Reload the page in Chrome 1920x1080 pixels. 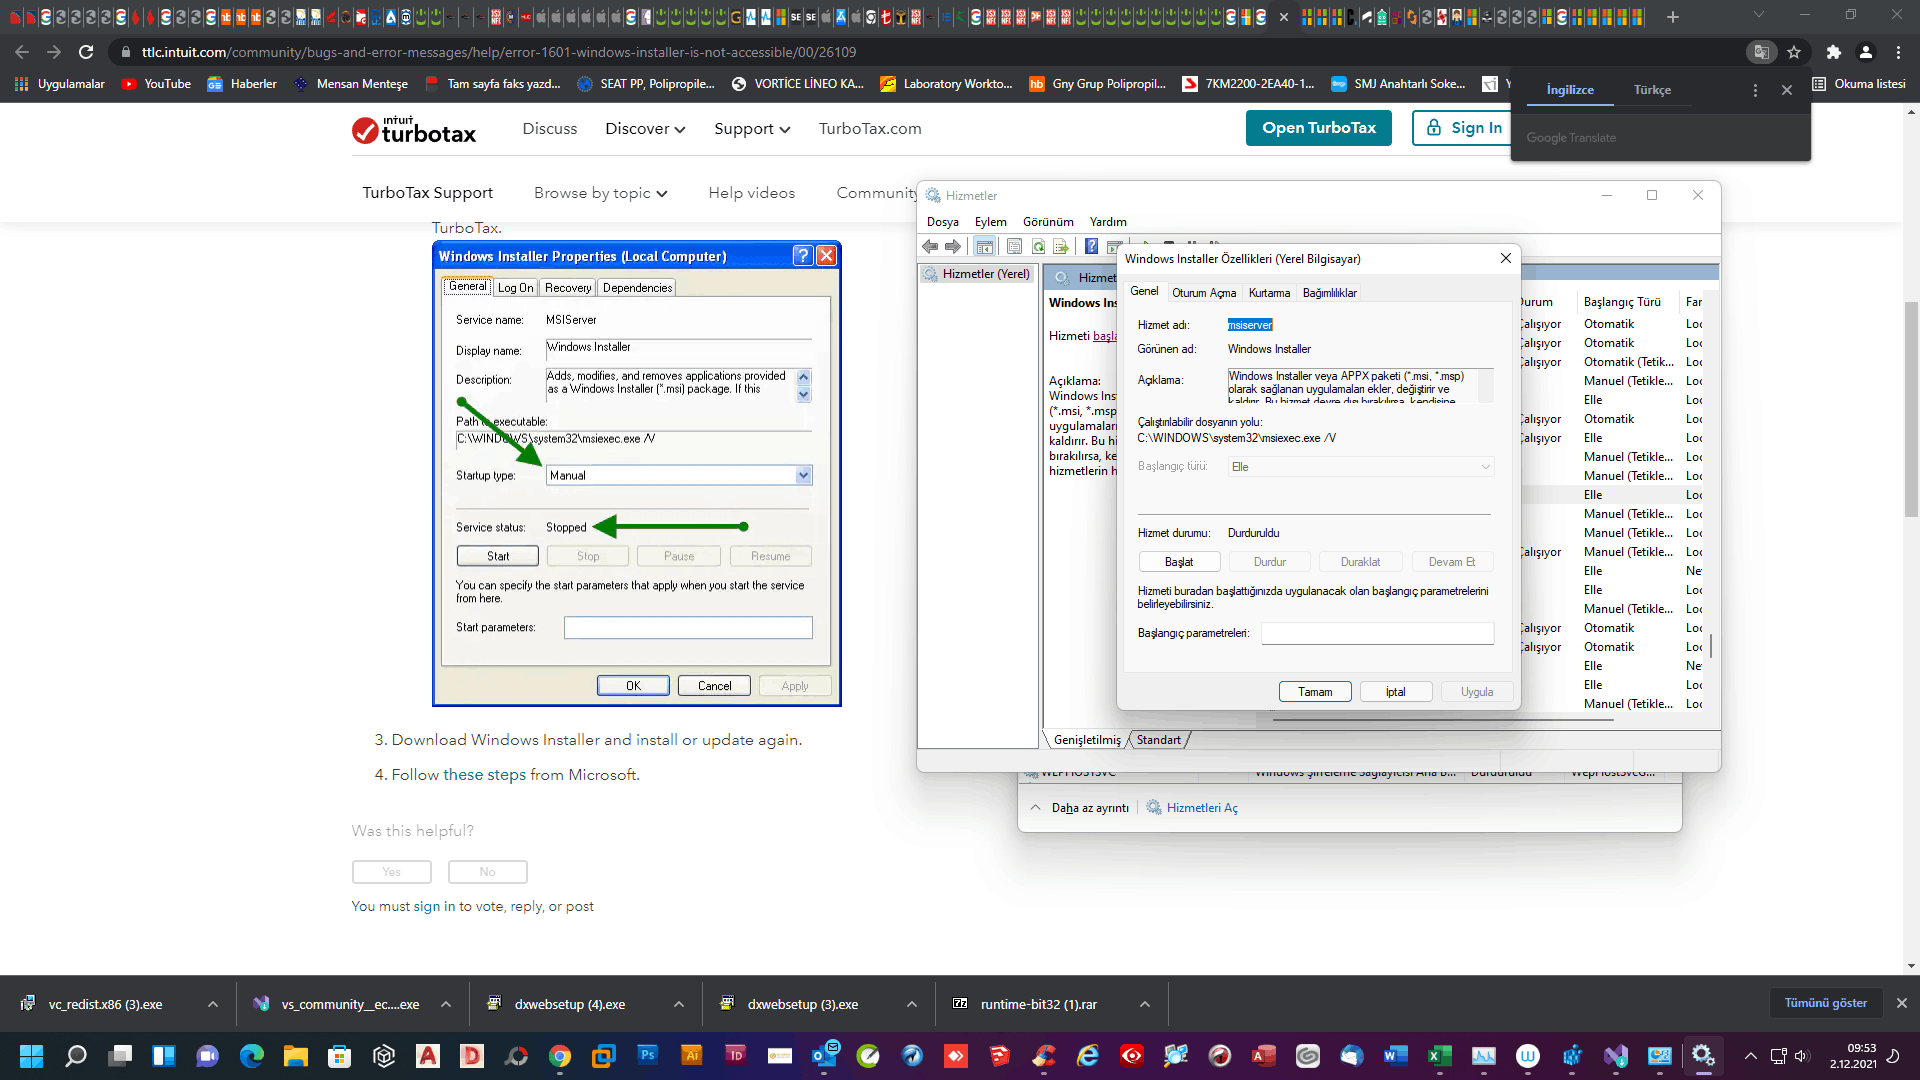click(86, 52)
